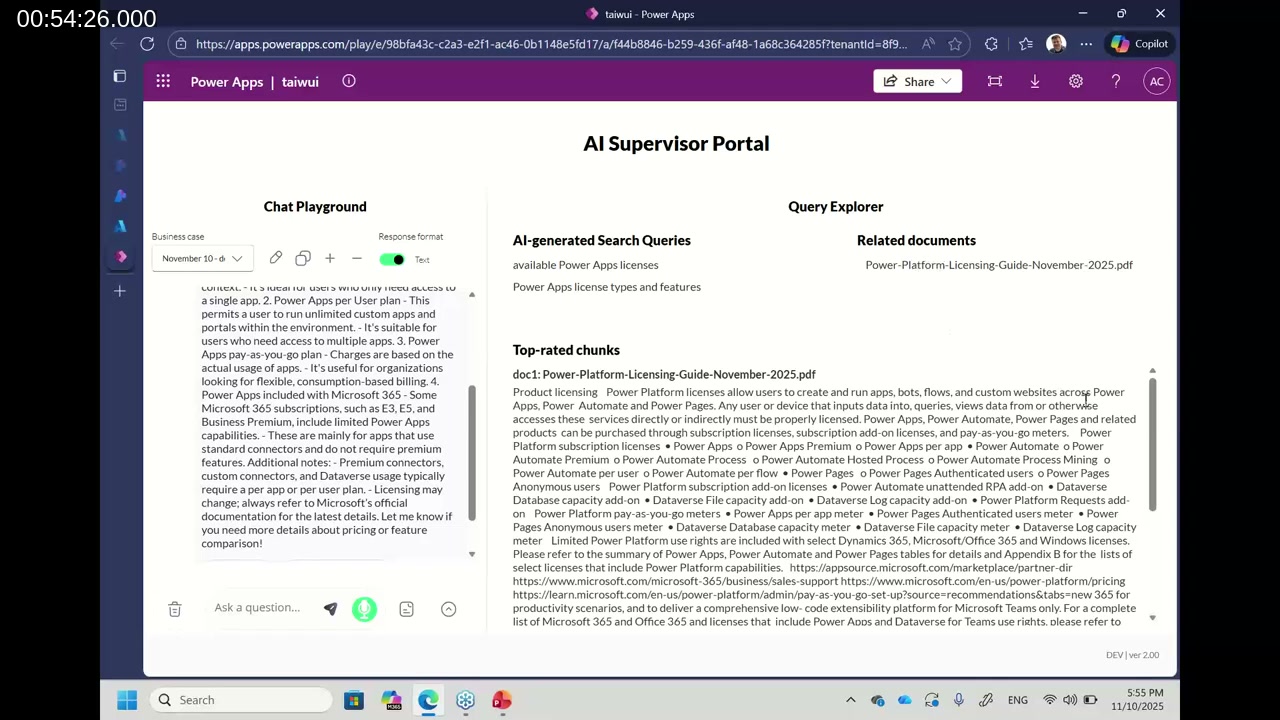Click chunks panel scroll down arrow
The height and width of the screenshot is (720, 1280).
(x=1152, y=618)
